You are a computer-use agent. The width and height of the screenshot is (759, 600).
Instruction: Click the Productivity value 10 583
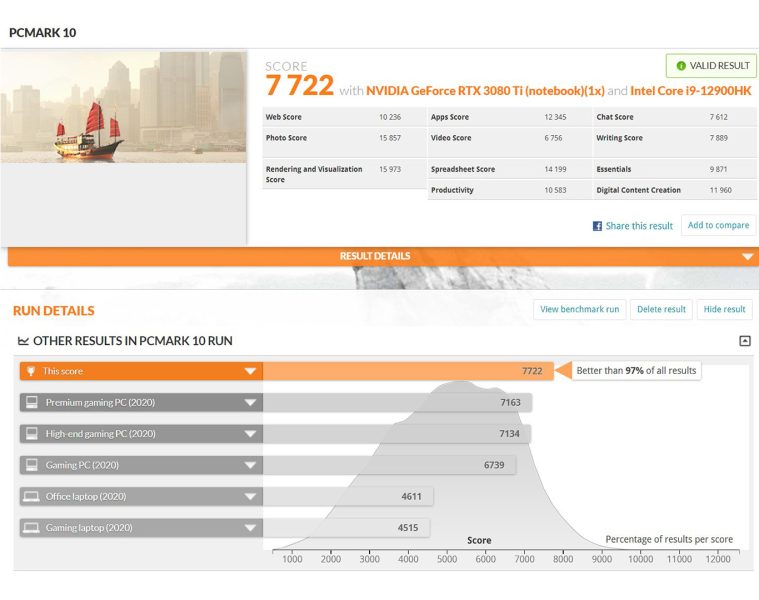555,190
